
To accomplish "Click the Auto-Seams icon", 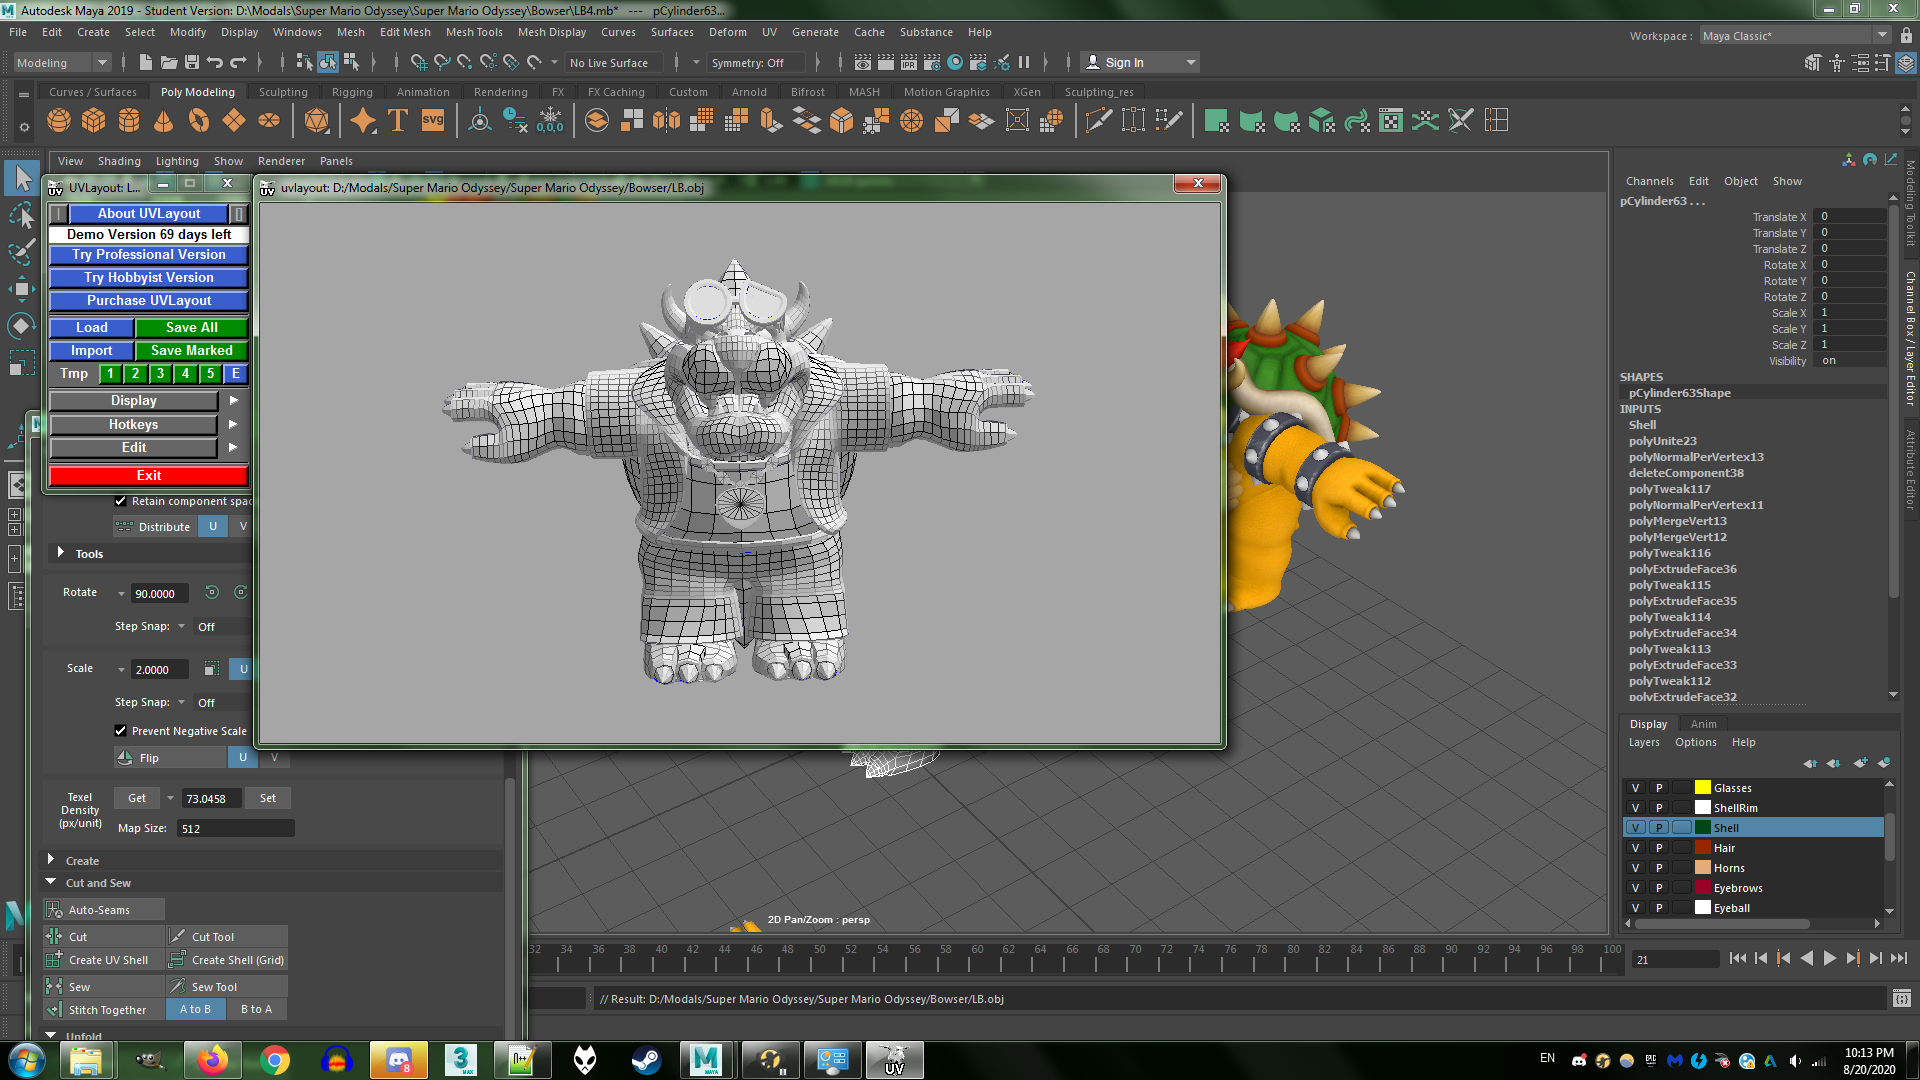I will [54, 910].
